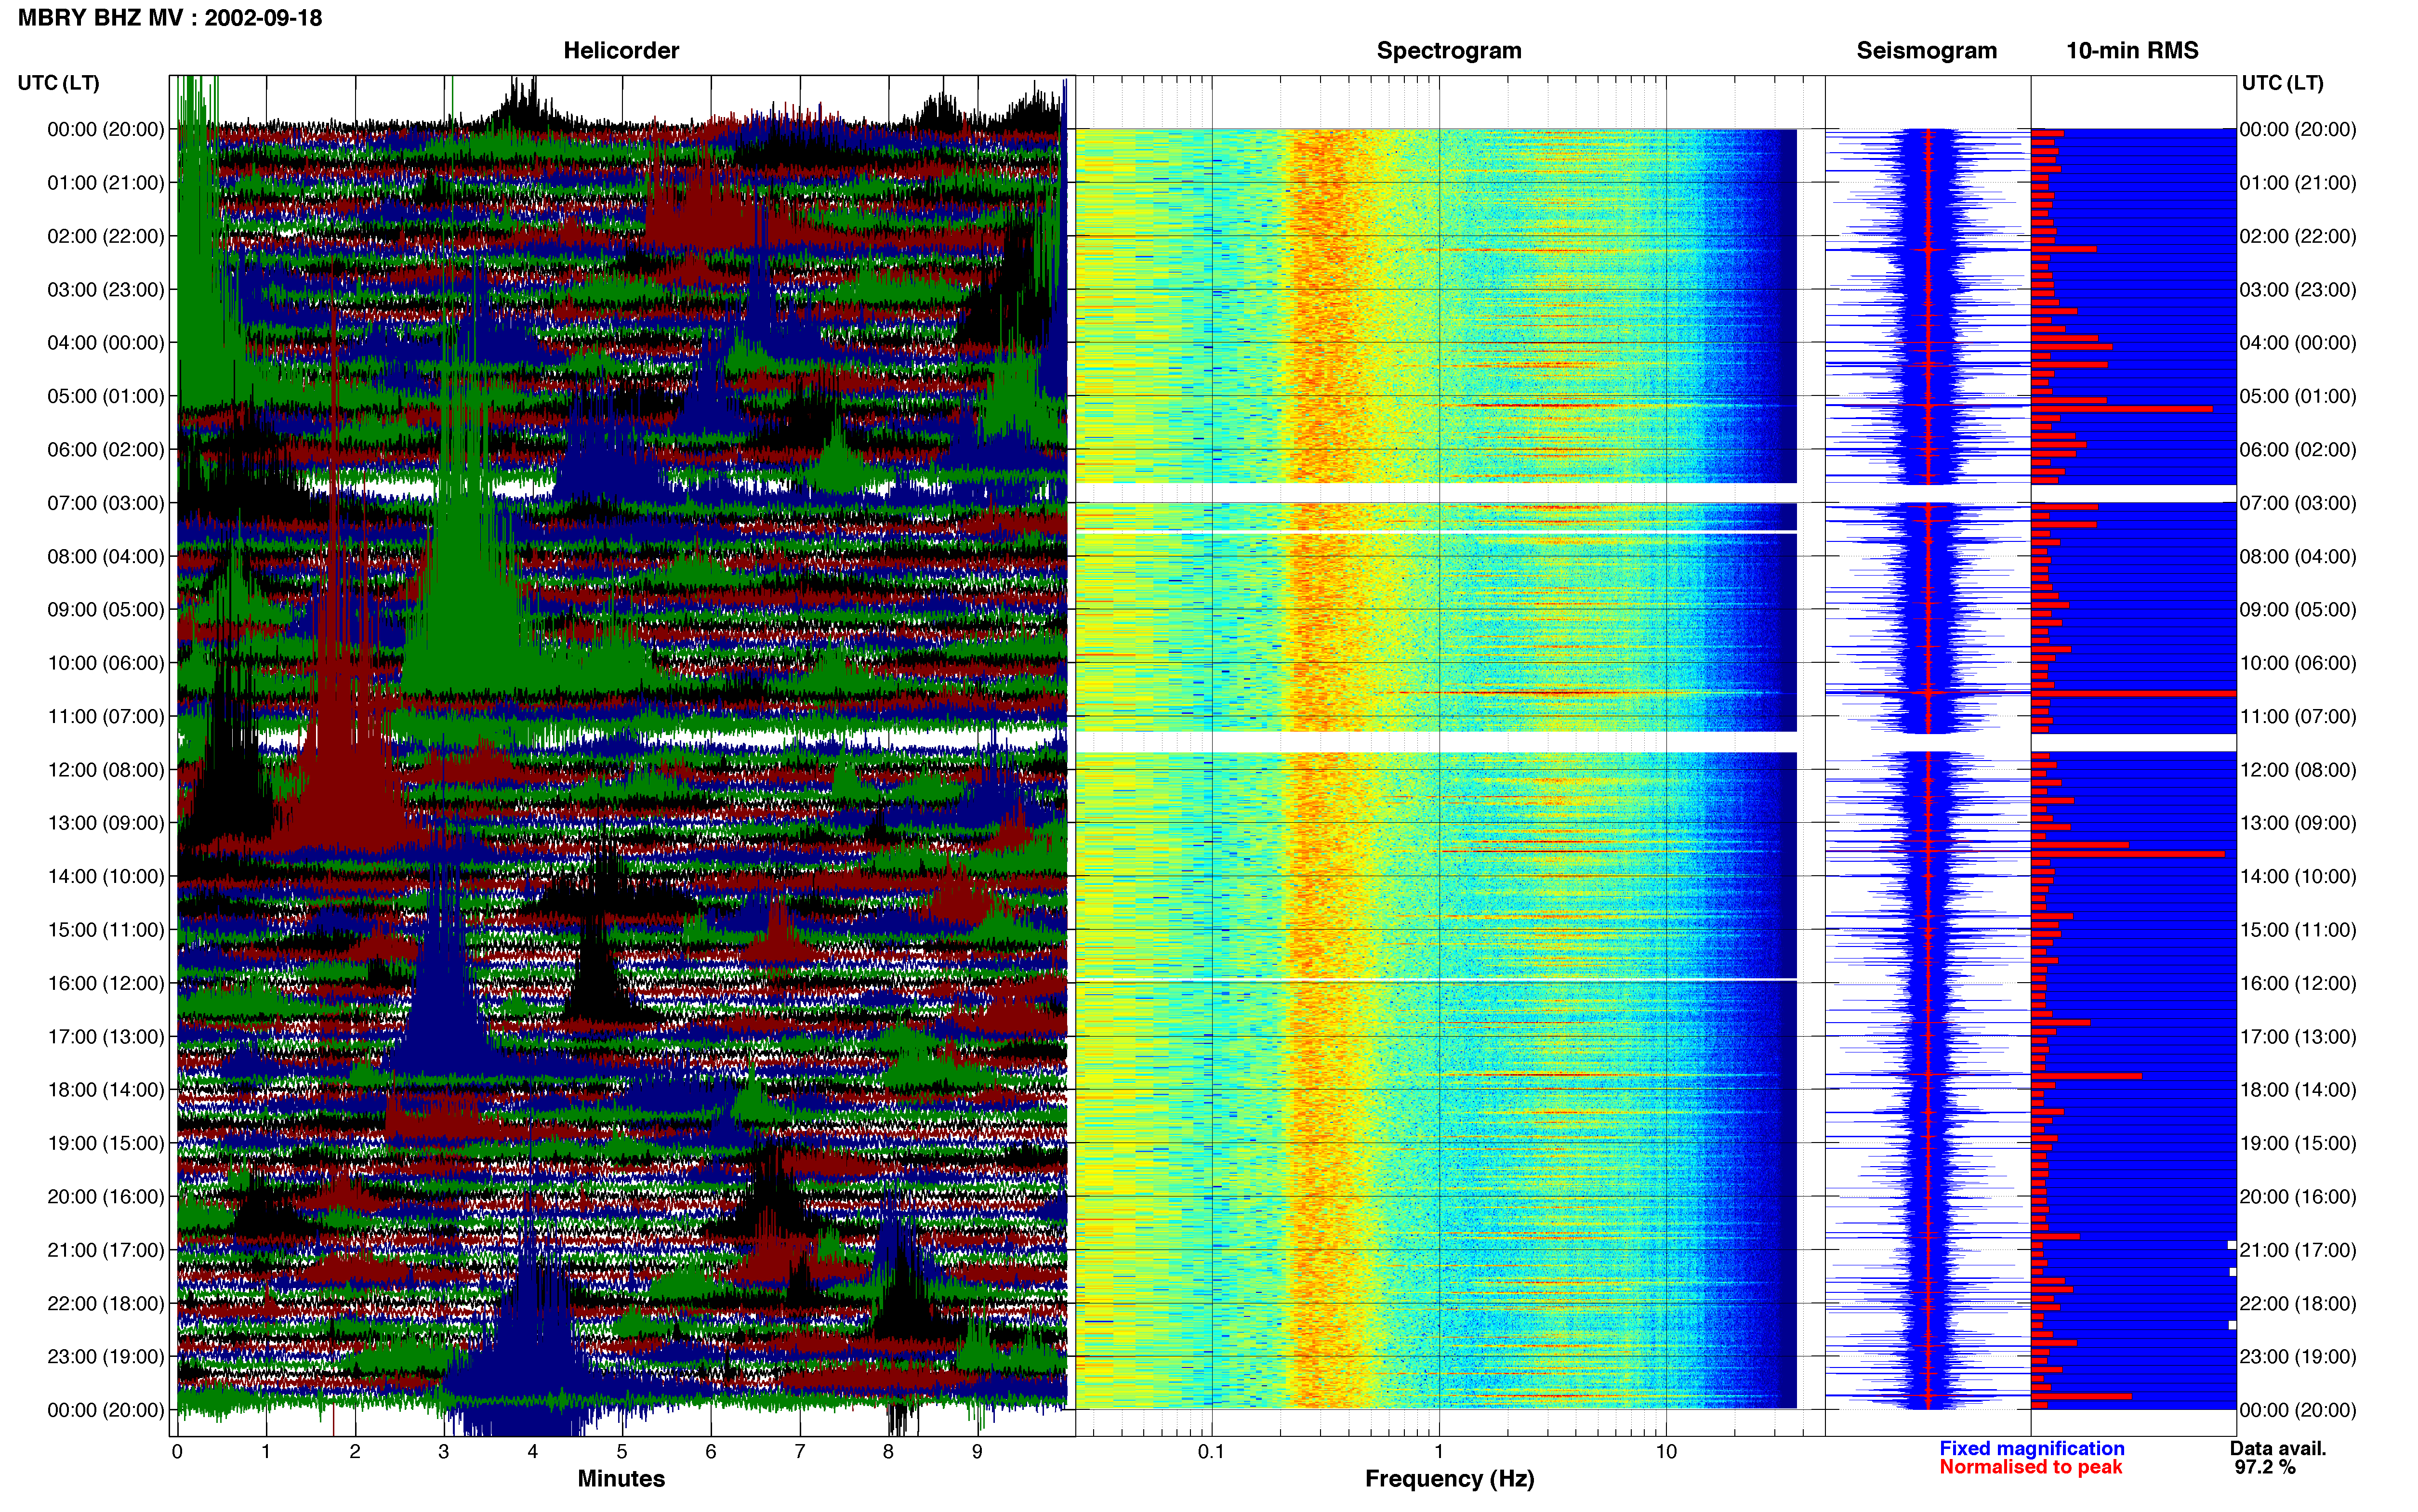The image size is (2418, 1512).
Task: Click the spectrogram data gap near 11:30
Action: tap(1436, 741)
